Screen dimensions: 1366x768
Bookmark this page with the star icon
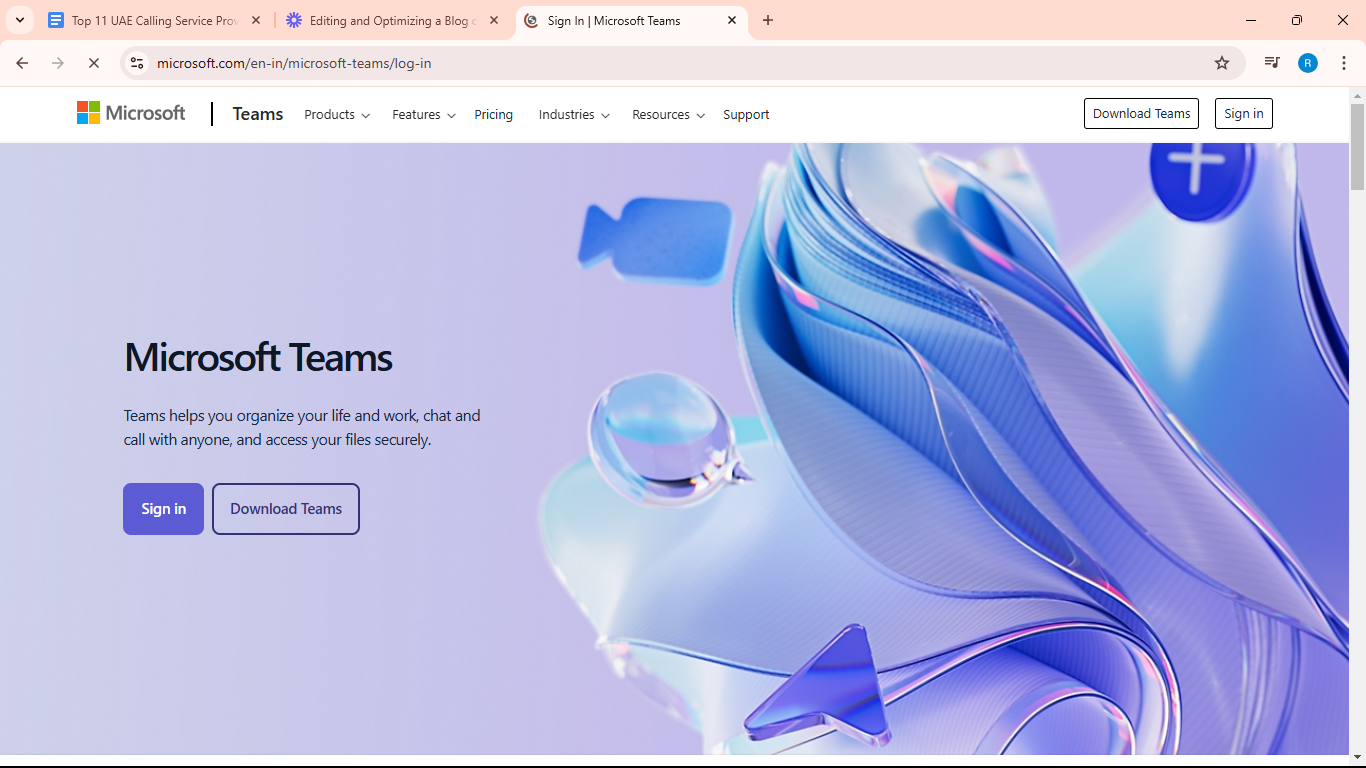pyautogui.click(x=1222, y=63)
